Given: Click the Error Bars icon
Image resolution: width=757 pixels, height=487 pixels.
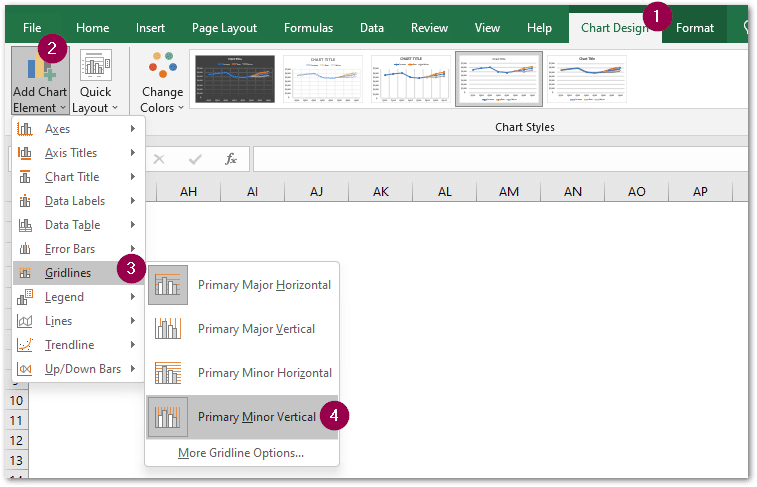Looking at the screenshot, I should coord(26,249).
